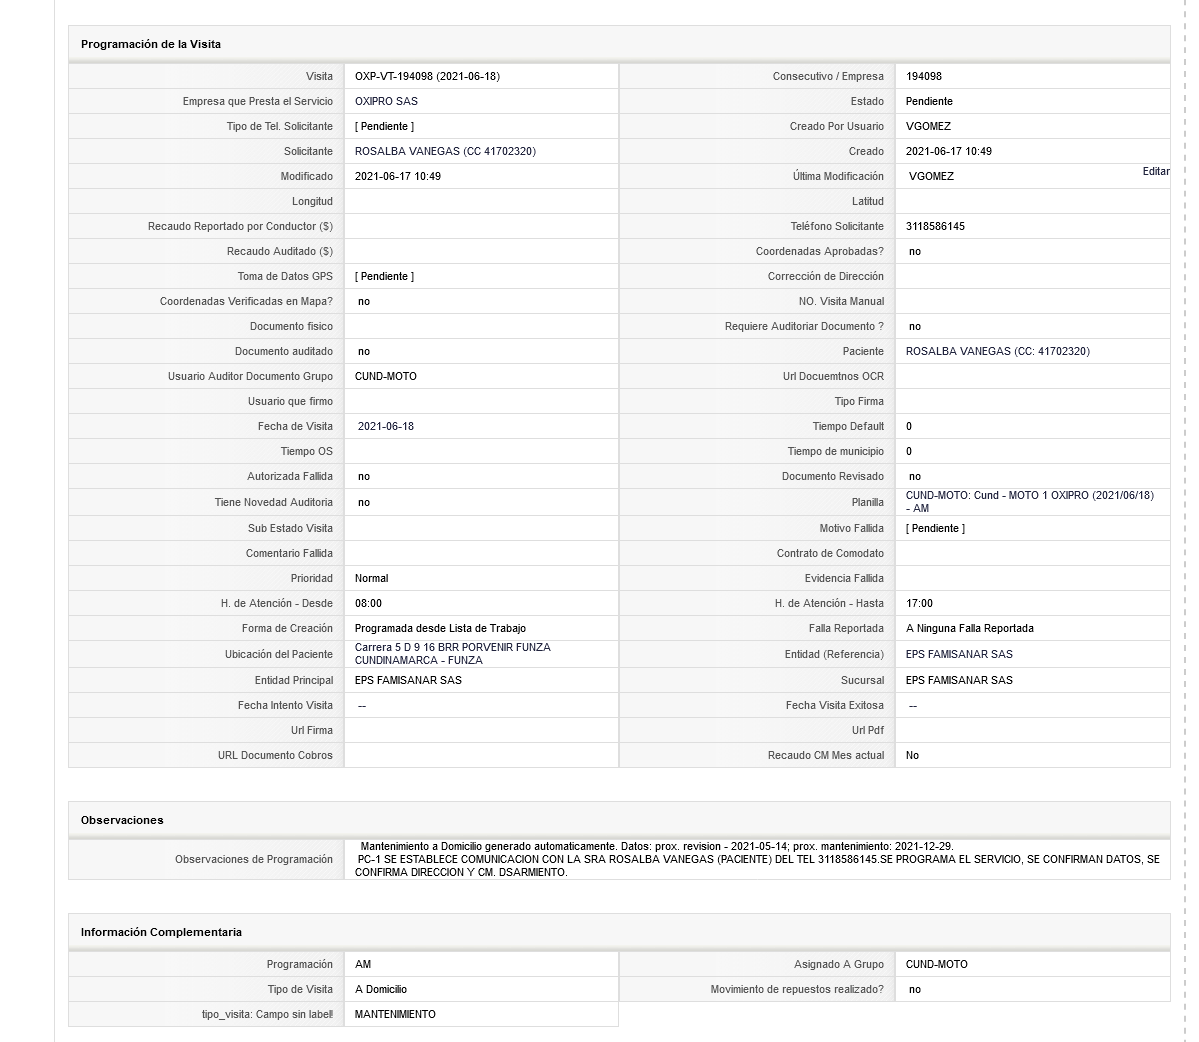Image resolution: width=1199 pixels, height=1042 pixels.
Task: Open solicitante ROSALBA VANEGAS (CC 41702320) link
Action: coord(445,151)
